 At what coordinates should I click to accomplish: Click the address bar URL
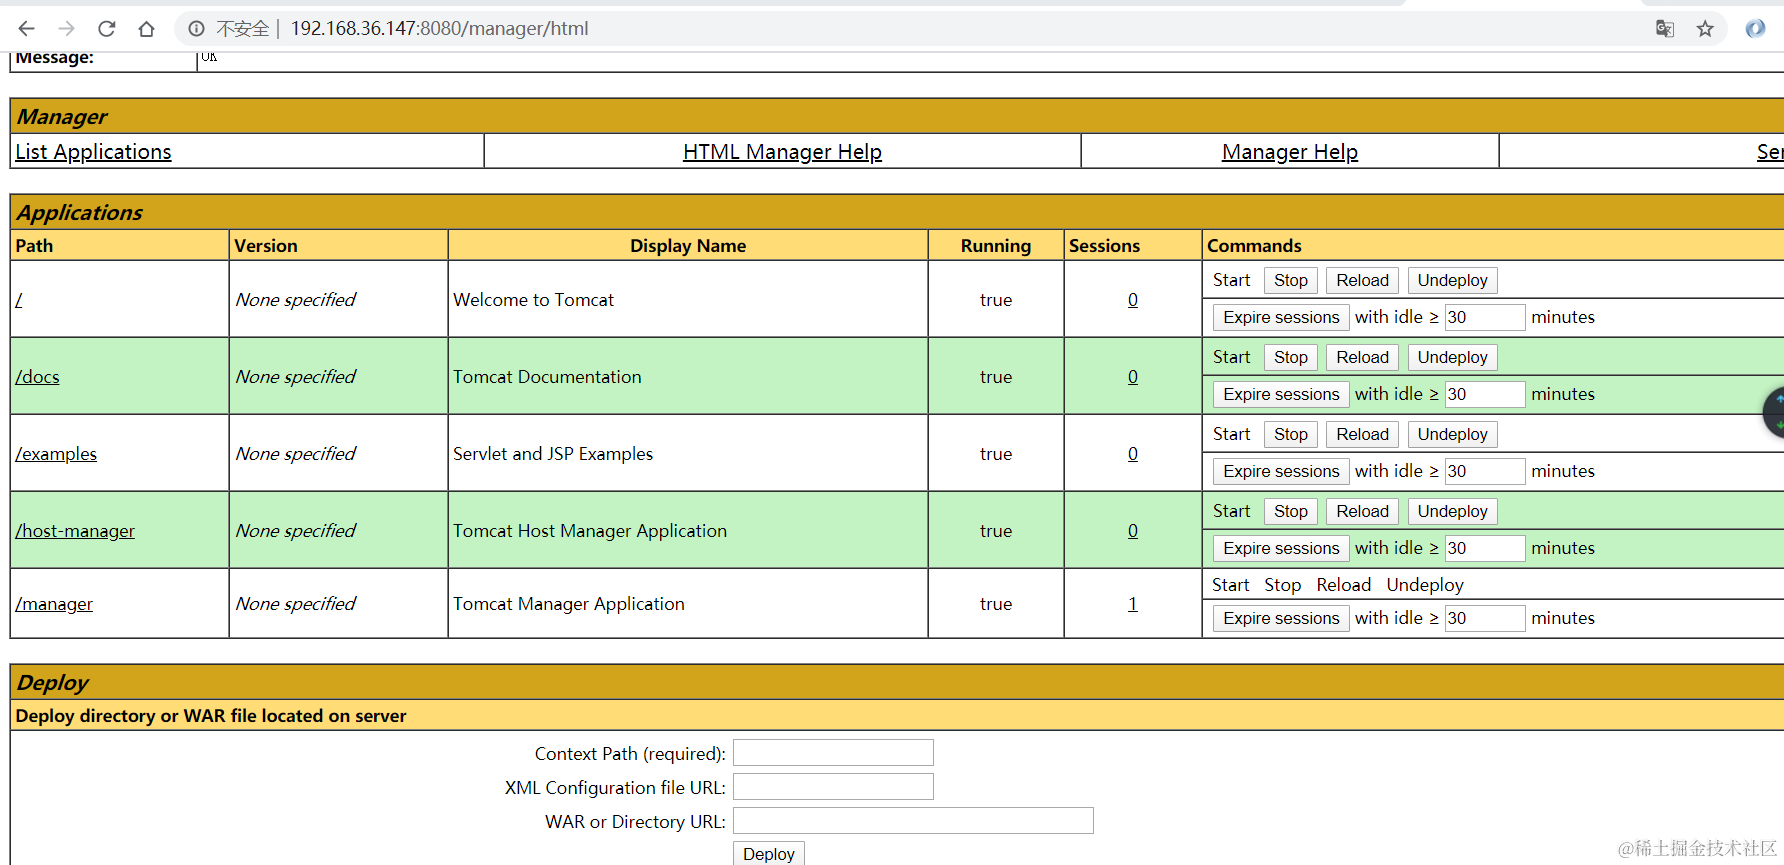pyautogui.click(x=439, y=28)
